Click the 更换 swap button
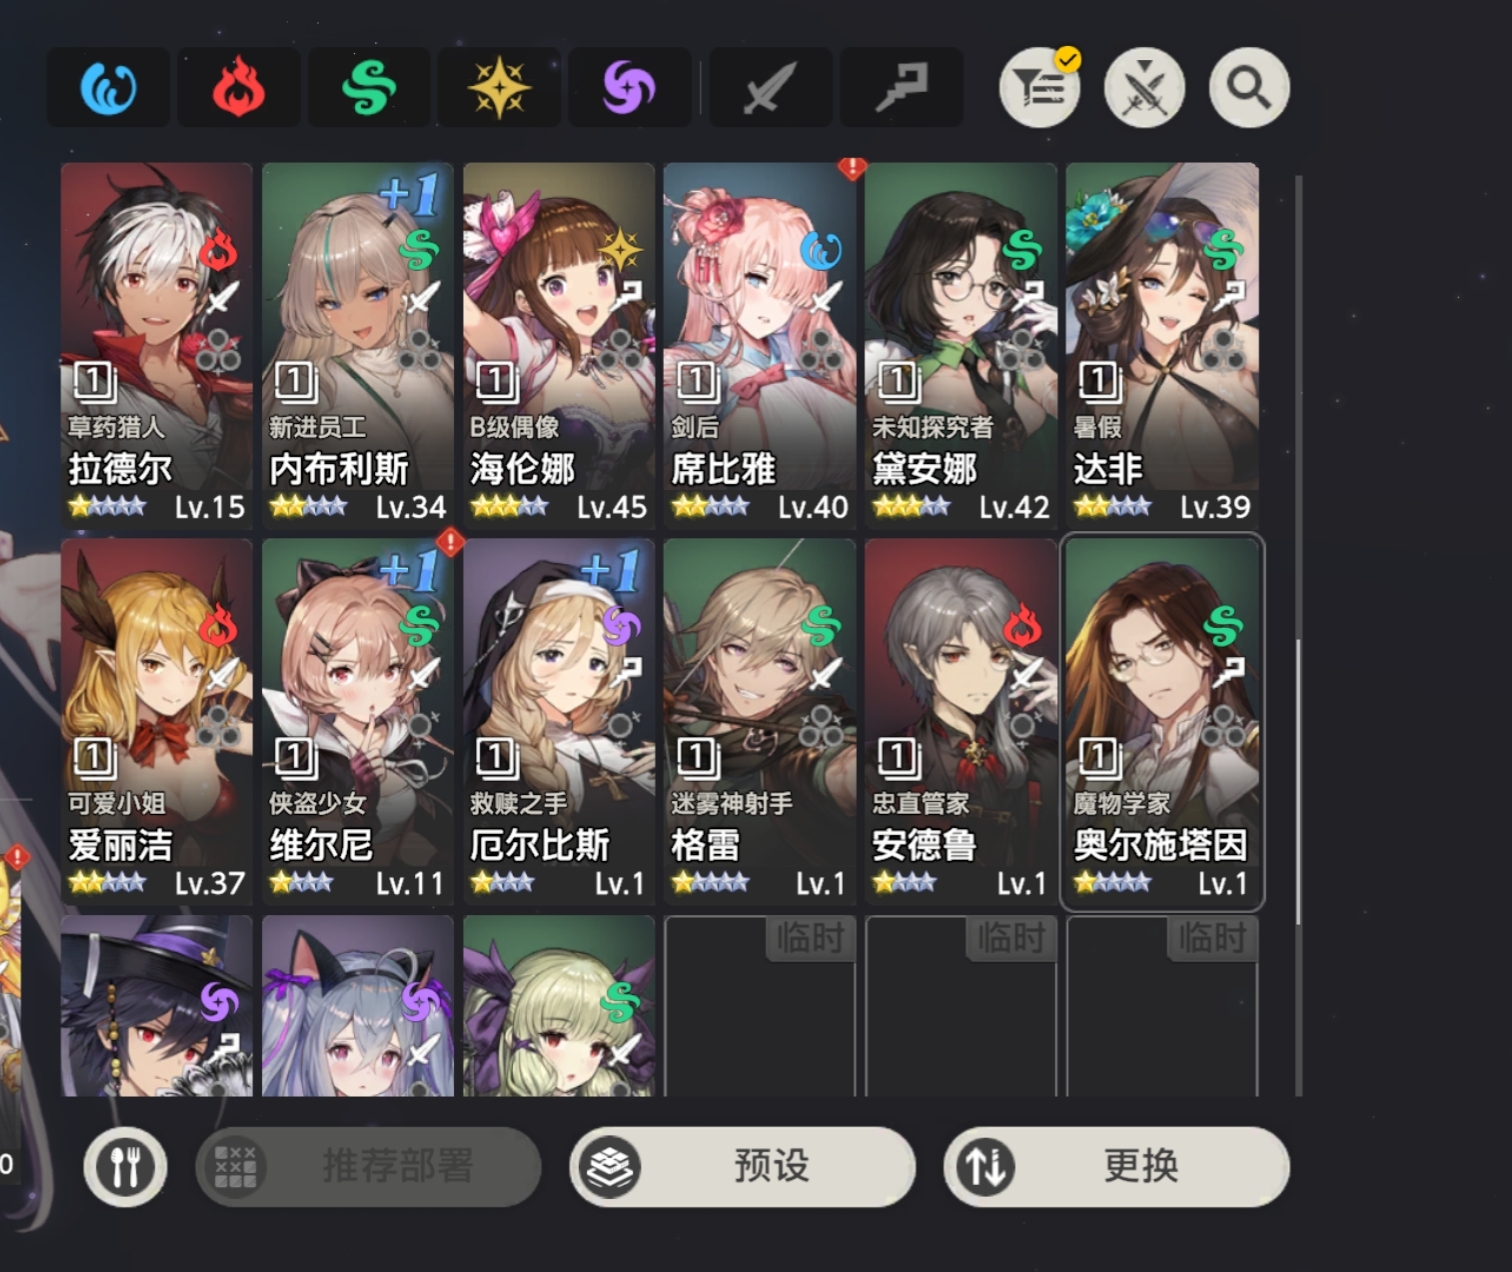 click(1116, 1166)
